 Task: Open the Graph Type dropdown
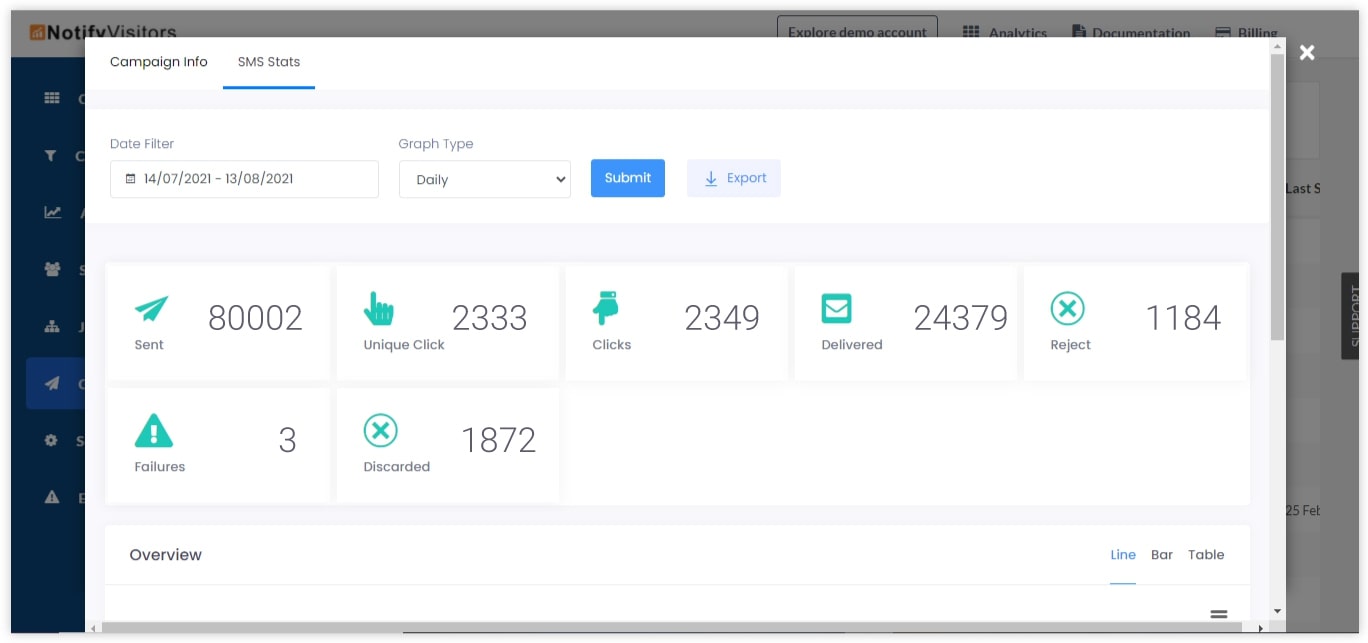tap(484, 178)
